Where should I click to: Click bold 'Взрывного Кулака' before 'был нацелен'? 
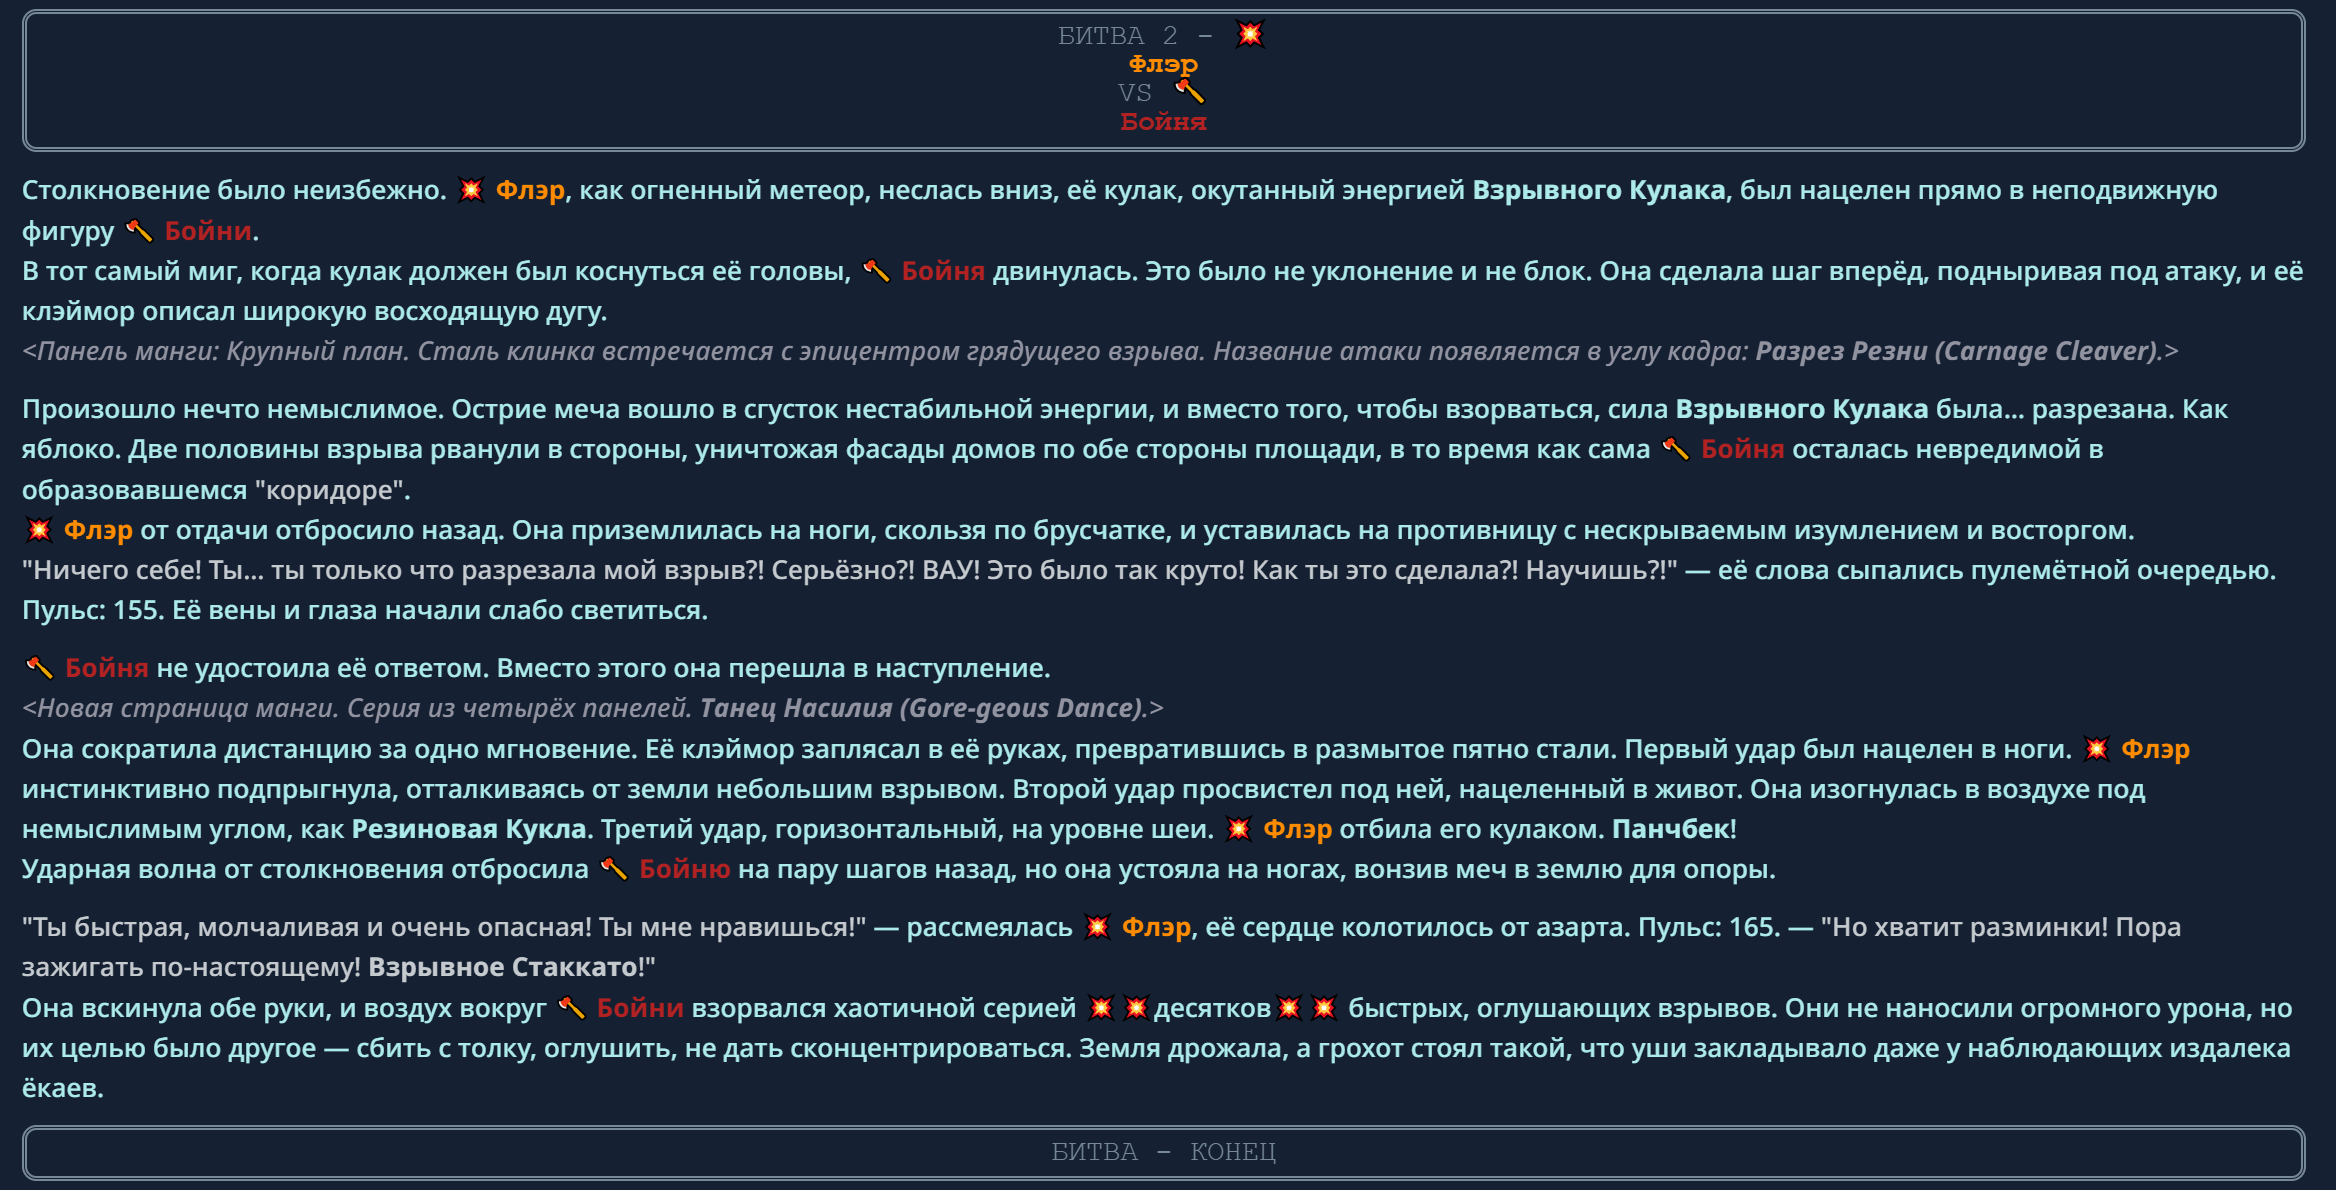(1599, 190)
